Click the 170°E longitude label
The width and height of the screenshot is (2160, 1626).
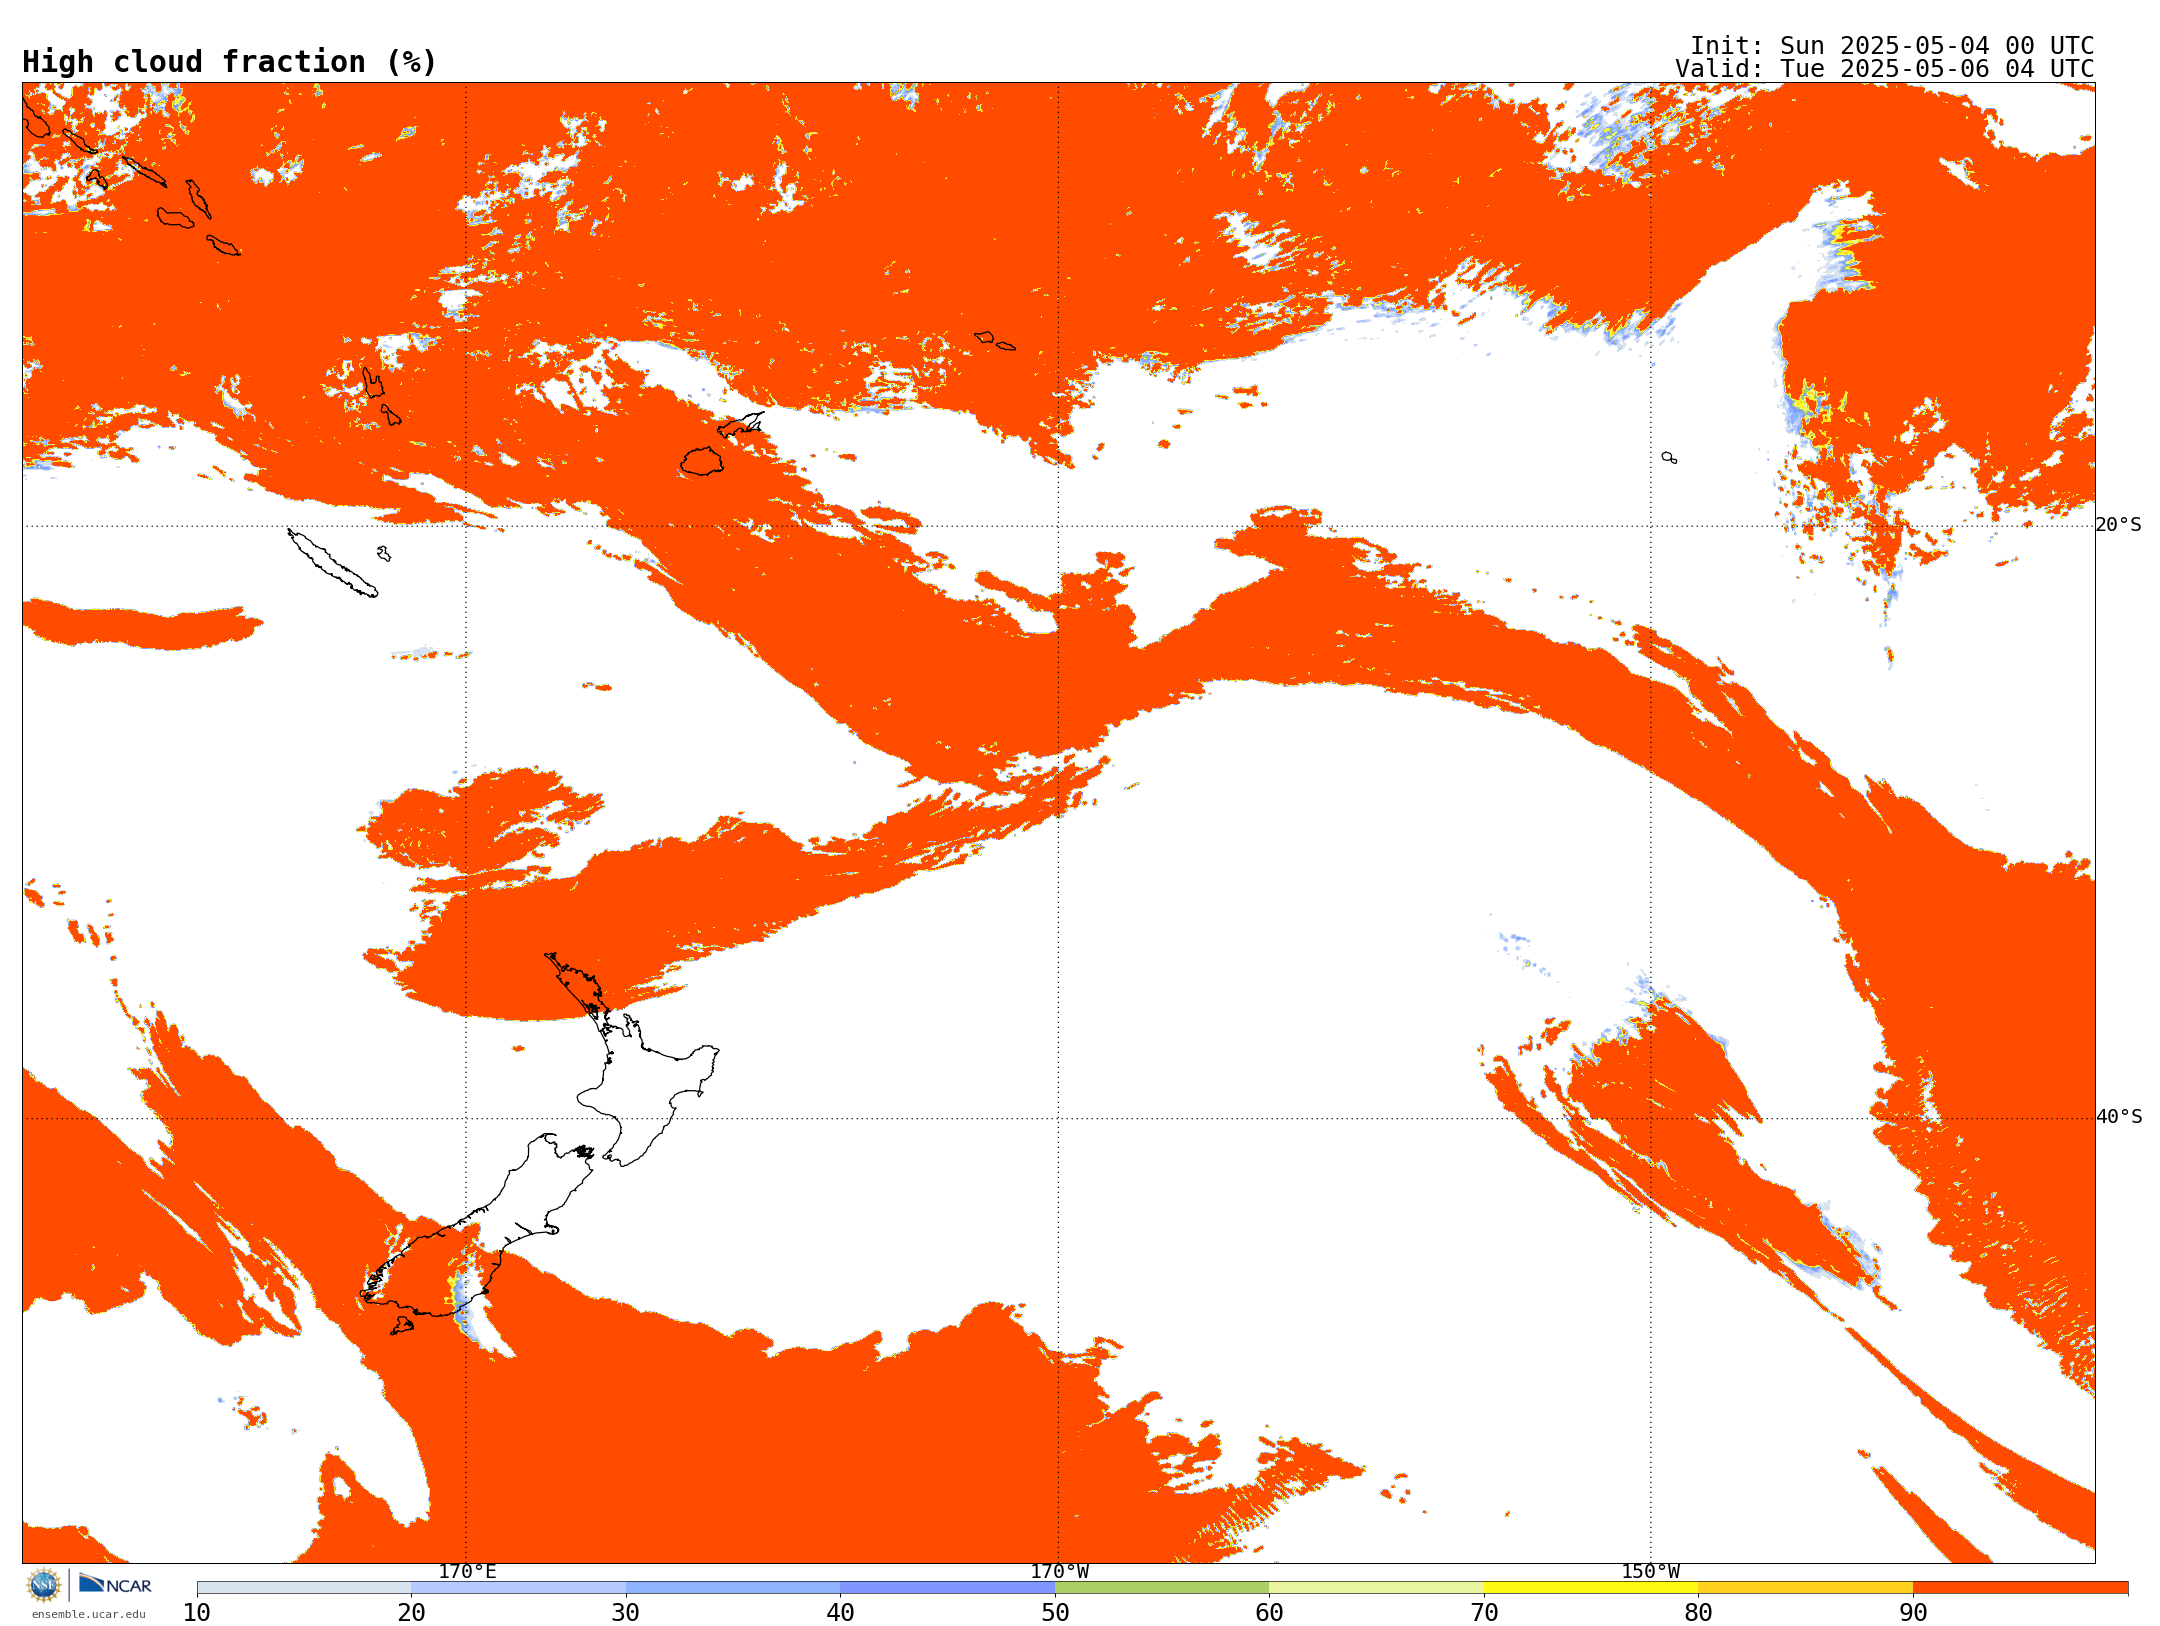(467, 1572)
